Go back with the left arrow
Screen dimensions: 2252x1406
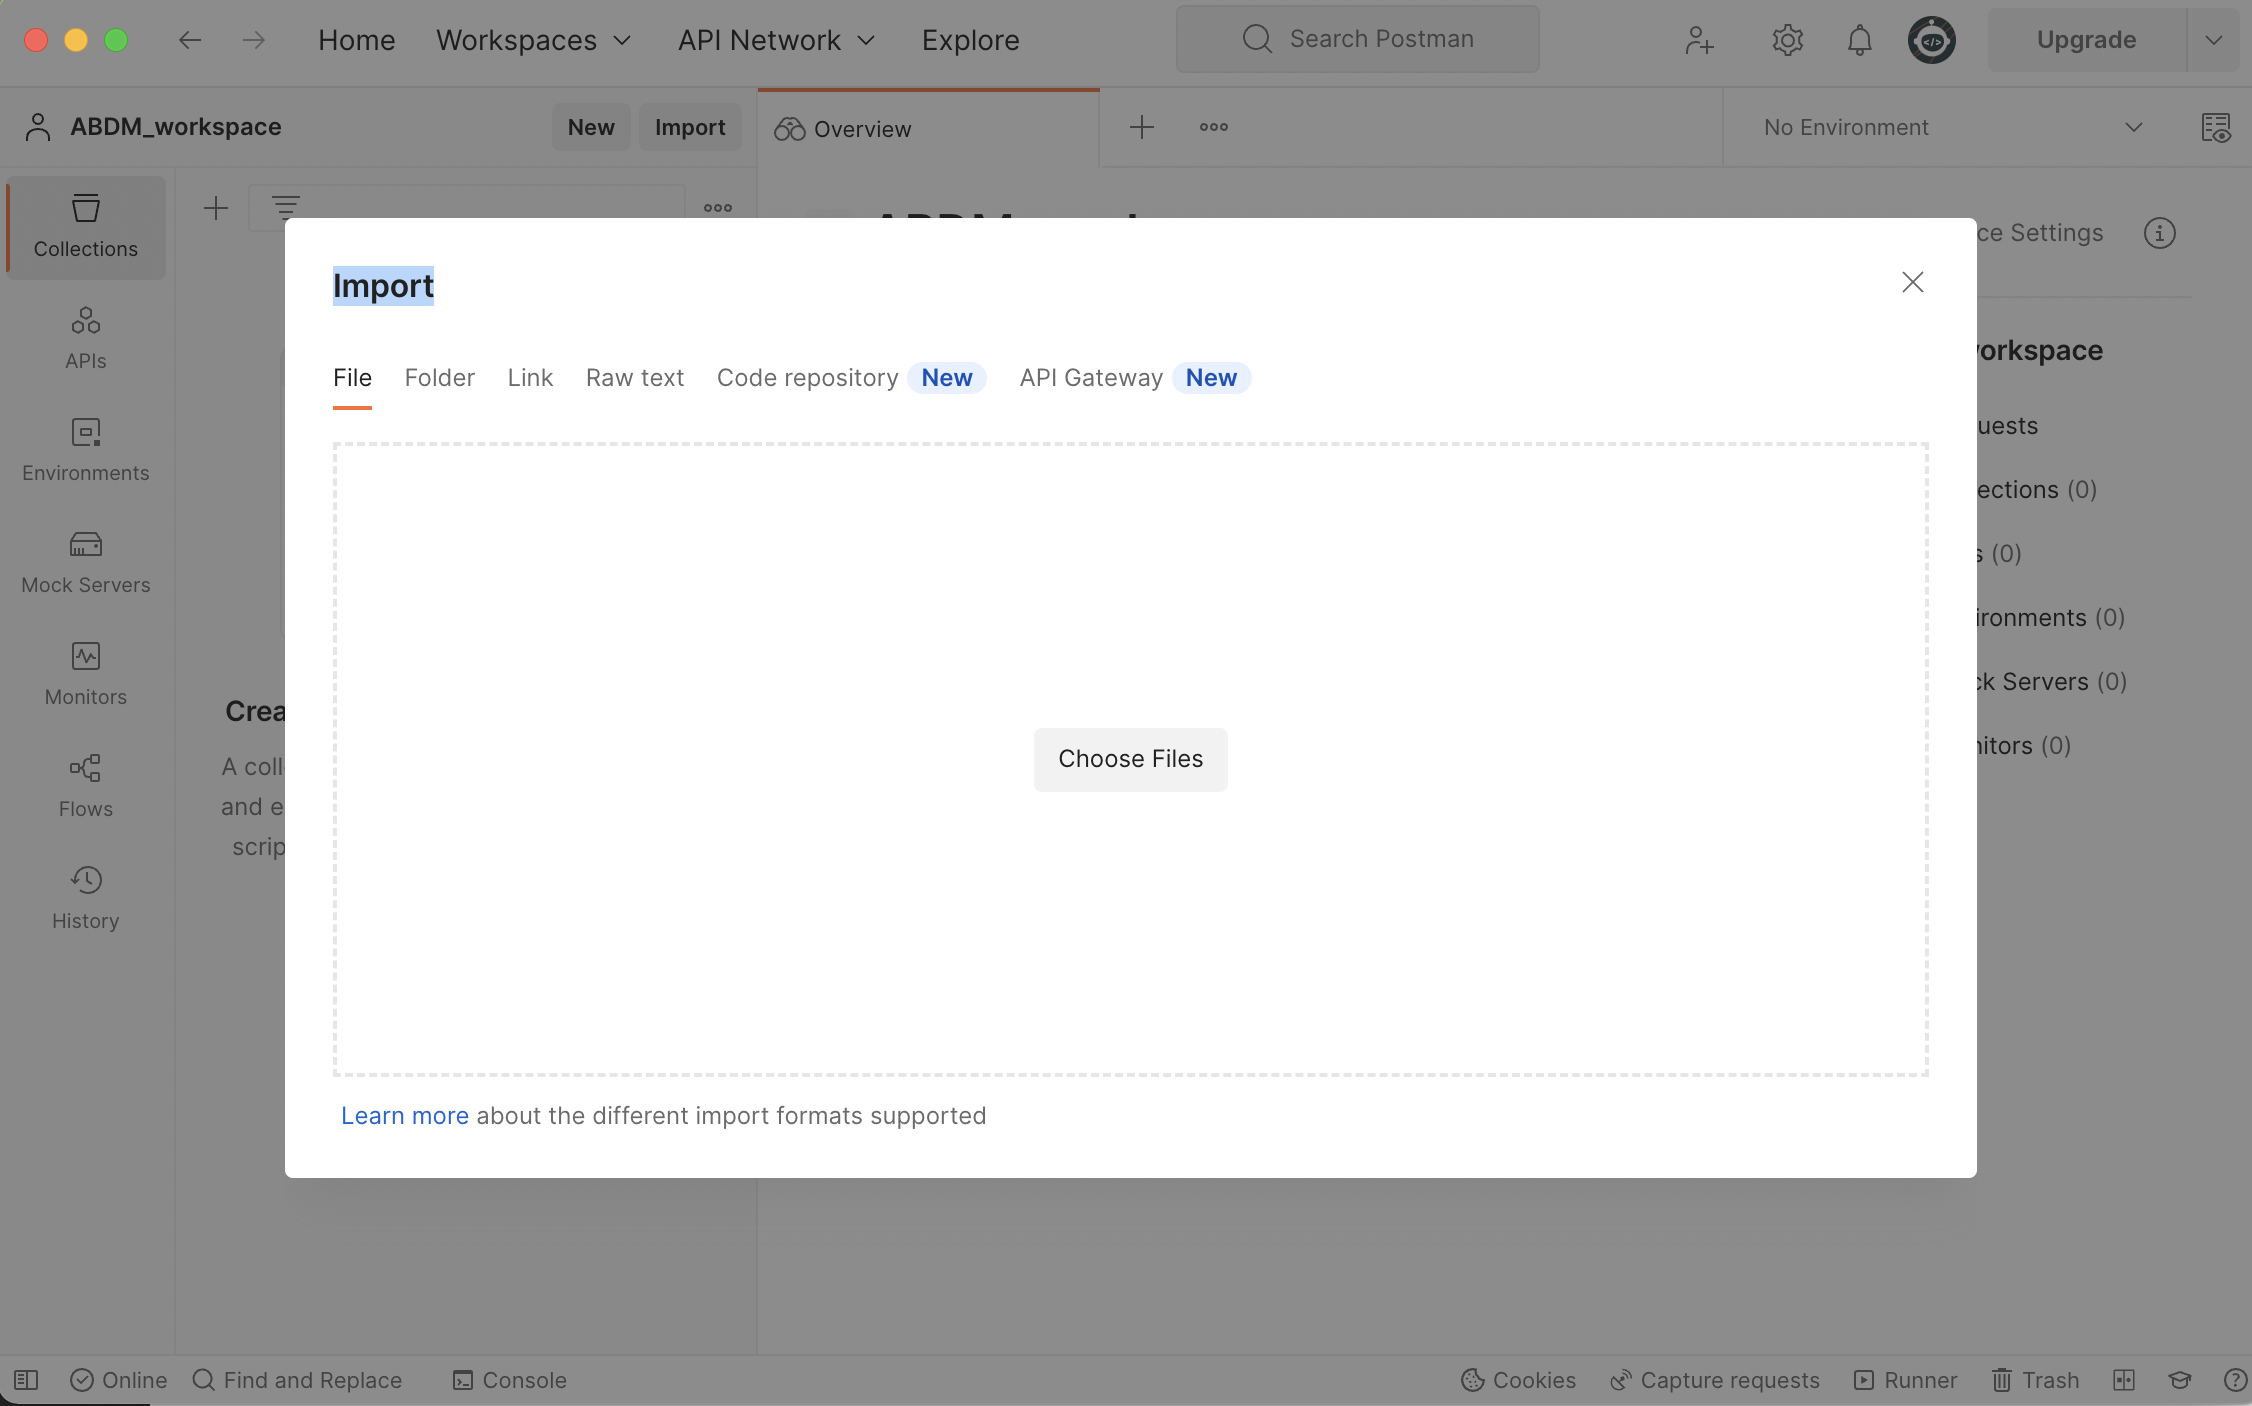[x=190, y=40]
